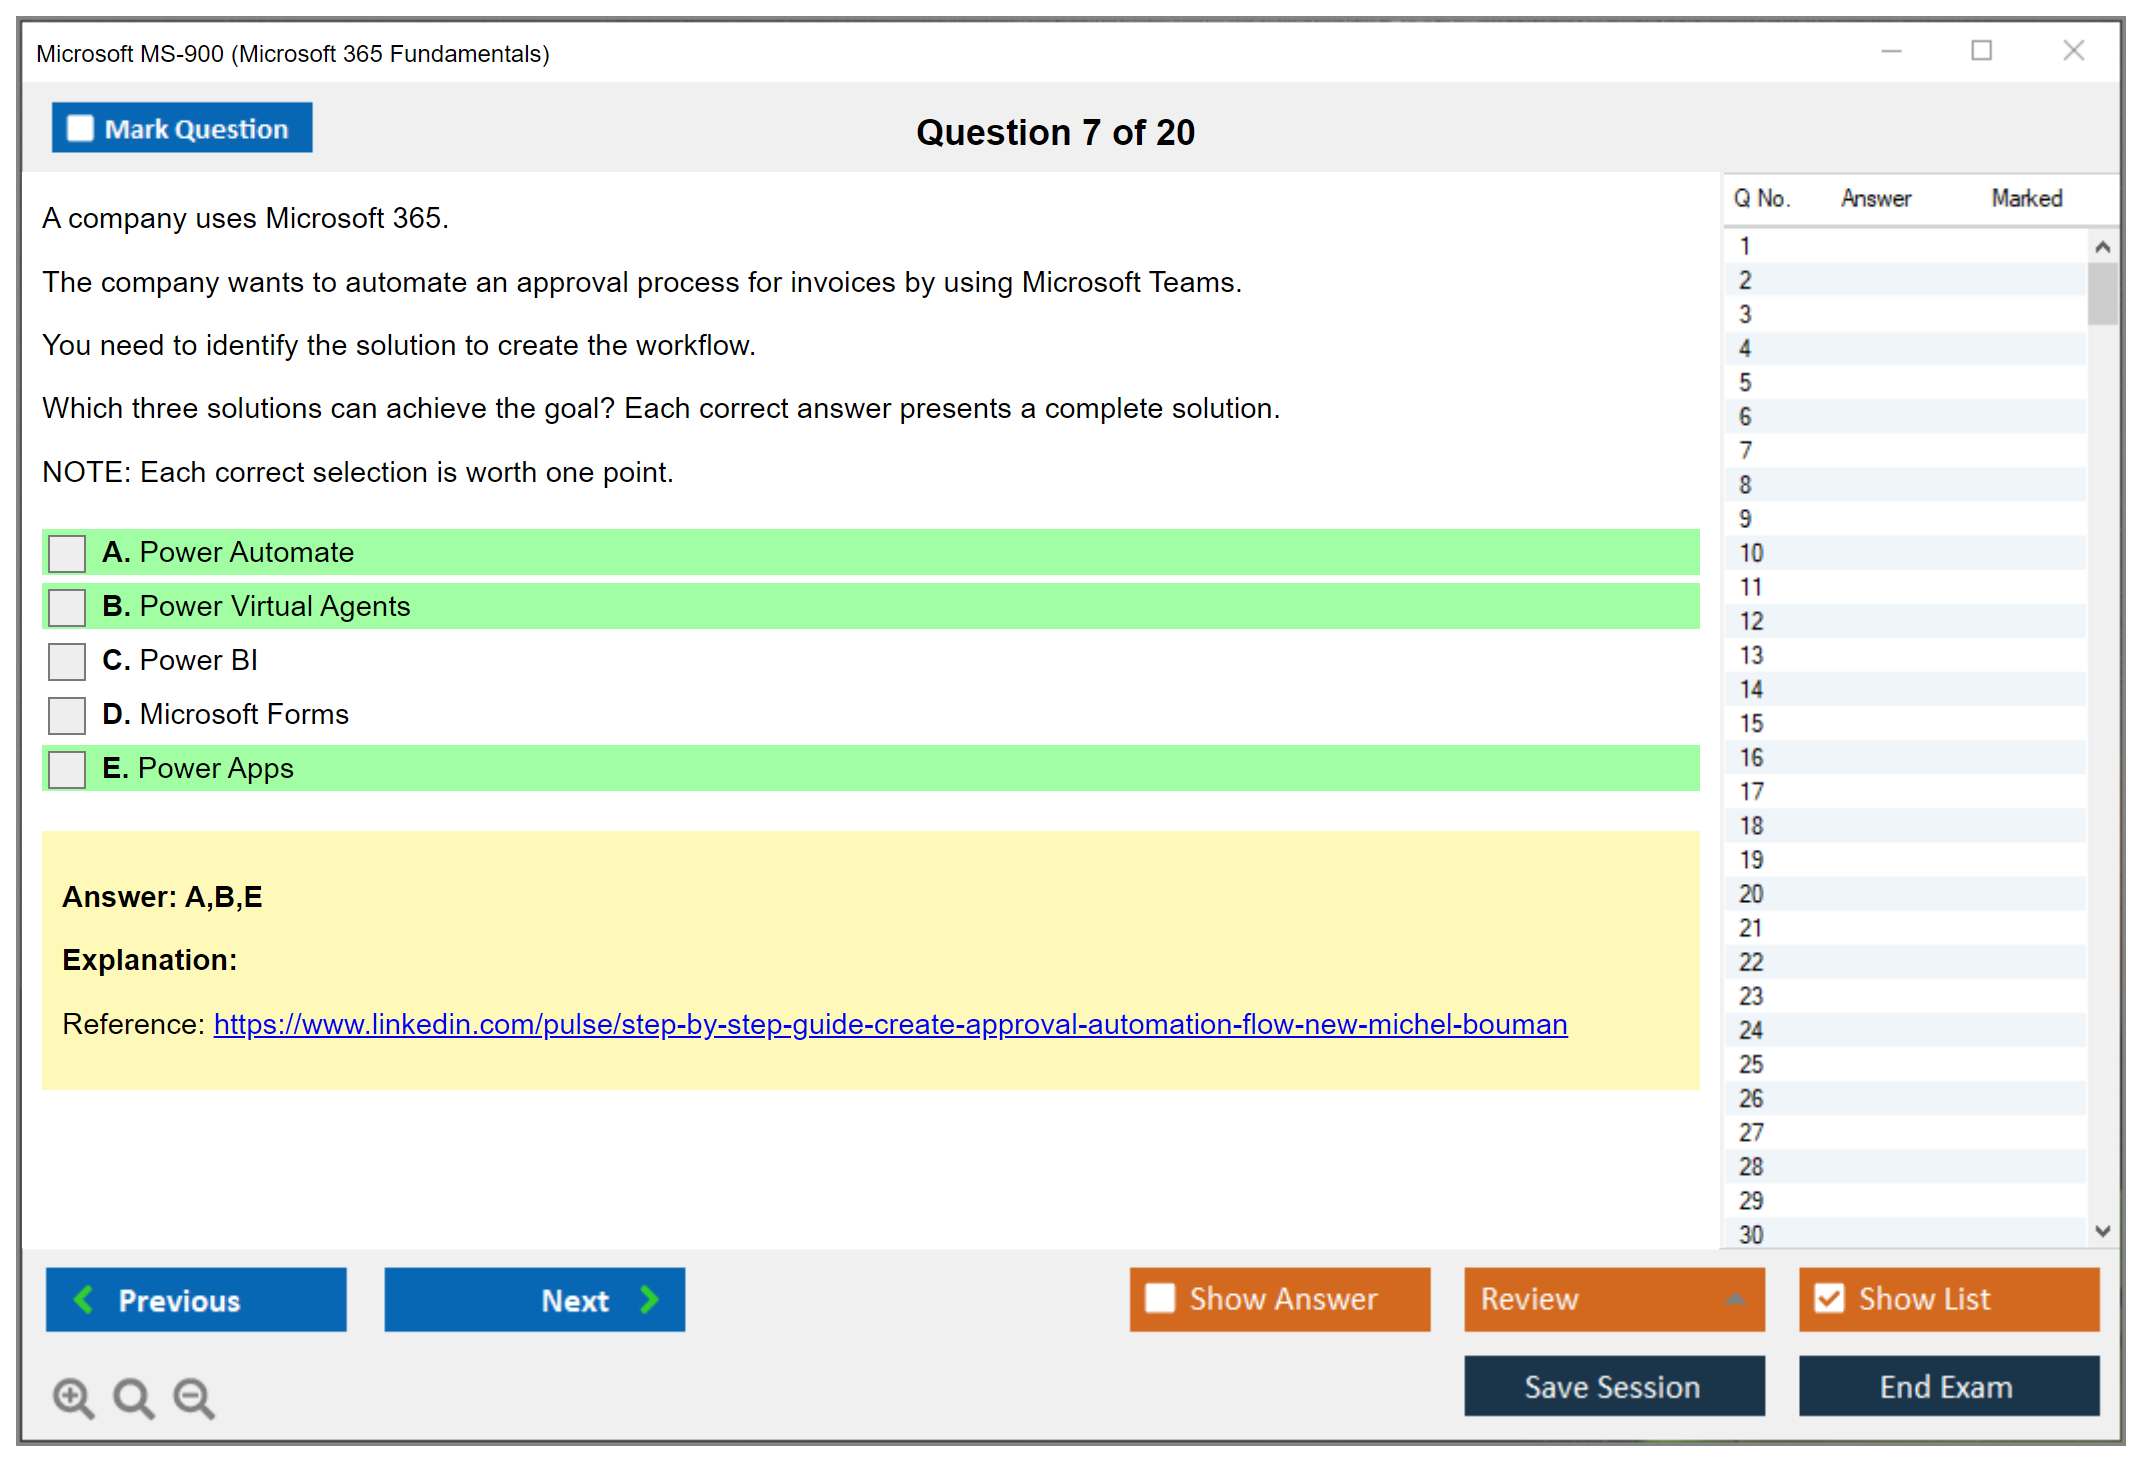Select the Power Virtual Agents checkbox

[67, 607]
